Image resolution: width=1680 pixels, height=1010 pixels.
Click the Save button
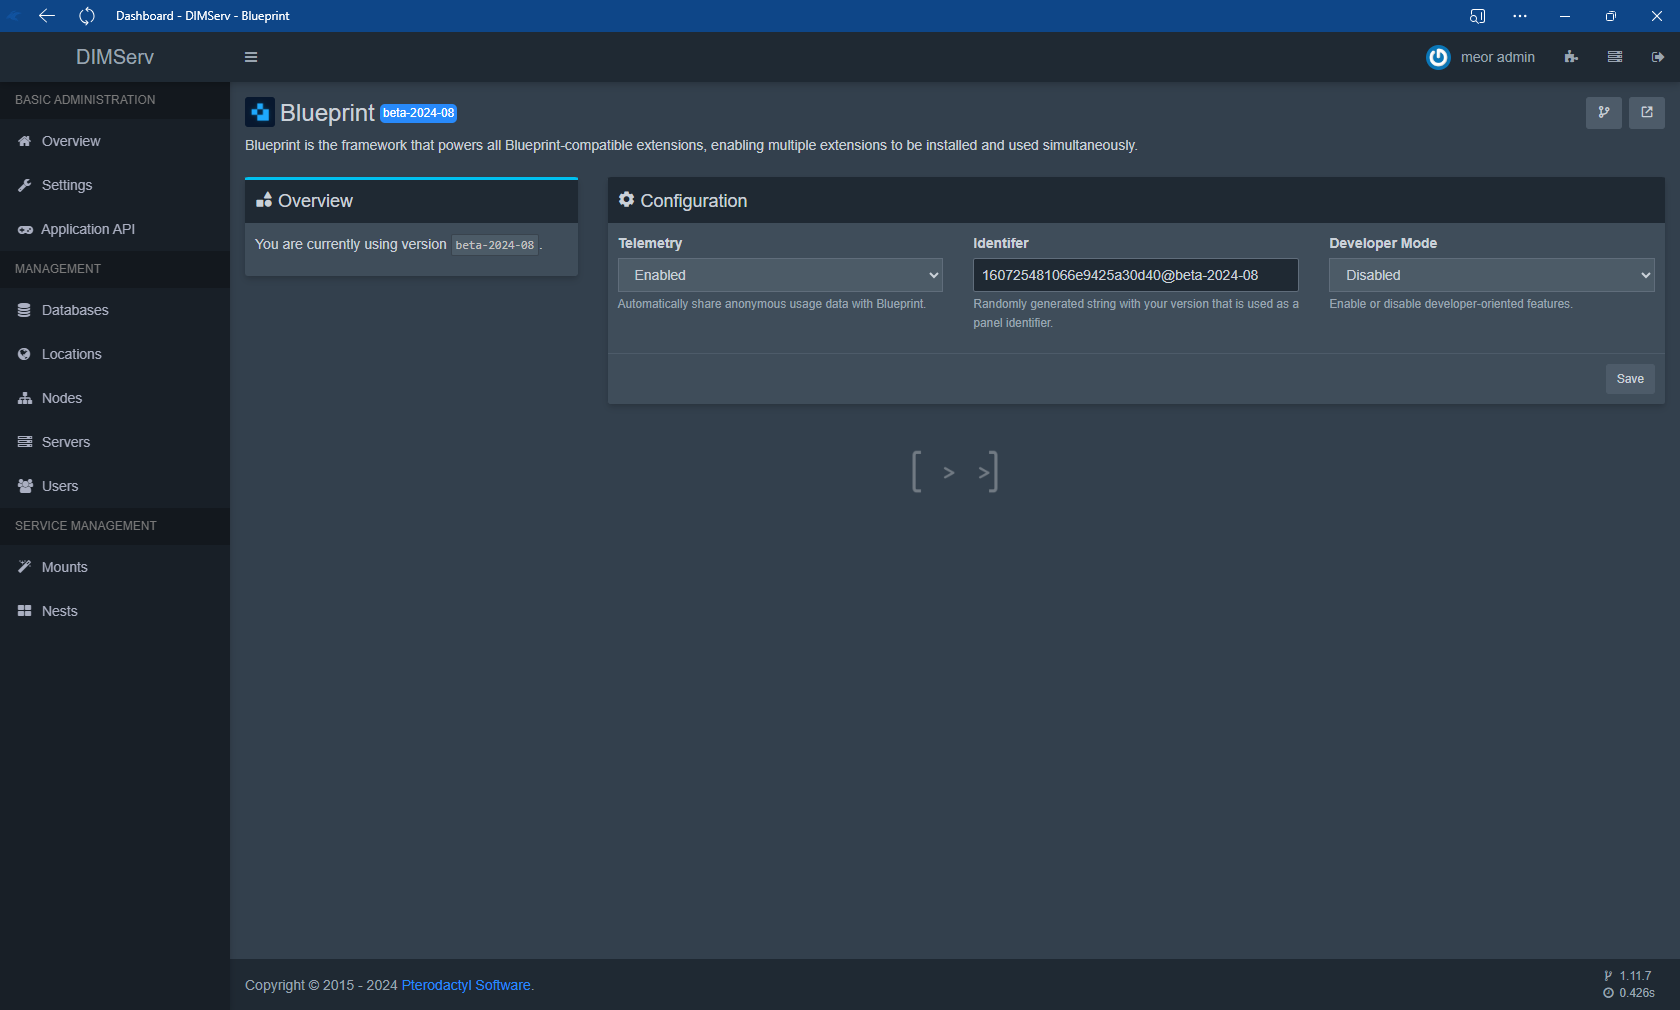point(1630,379)
